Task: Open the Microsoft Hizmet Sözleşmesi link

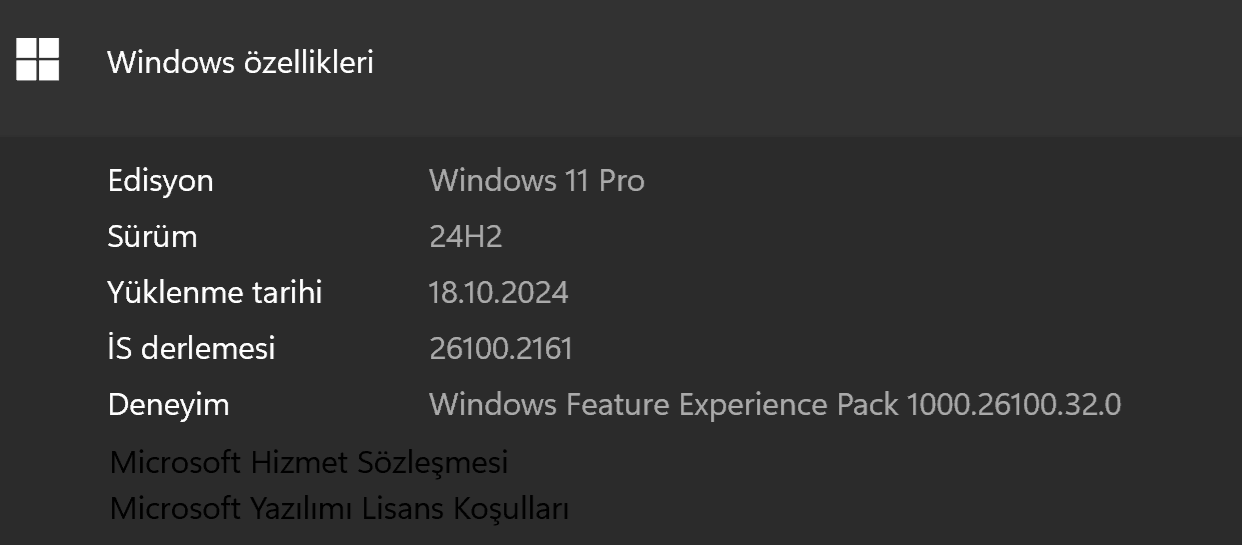Action: click(309, 462)
